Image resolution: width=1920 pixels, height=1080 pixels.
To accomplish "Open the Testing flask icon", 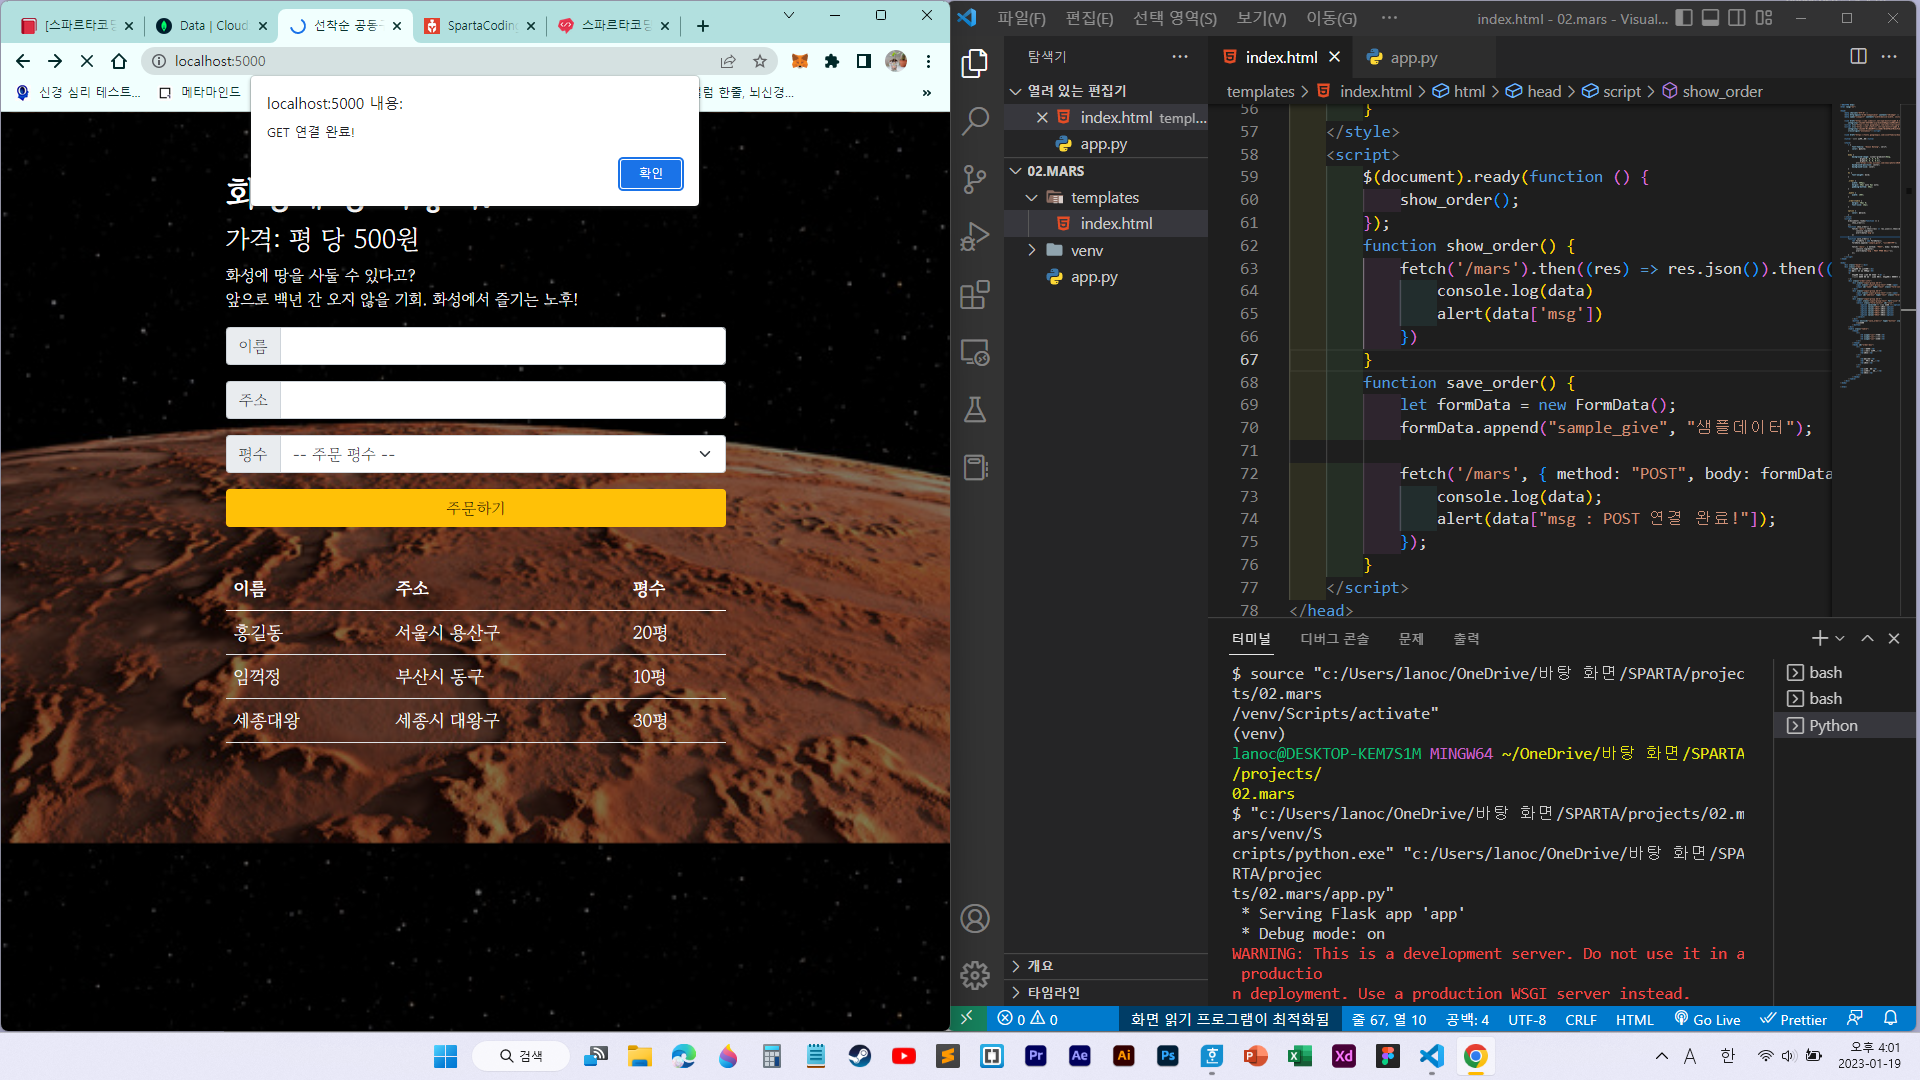I will (975, 410).
